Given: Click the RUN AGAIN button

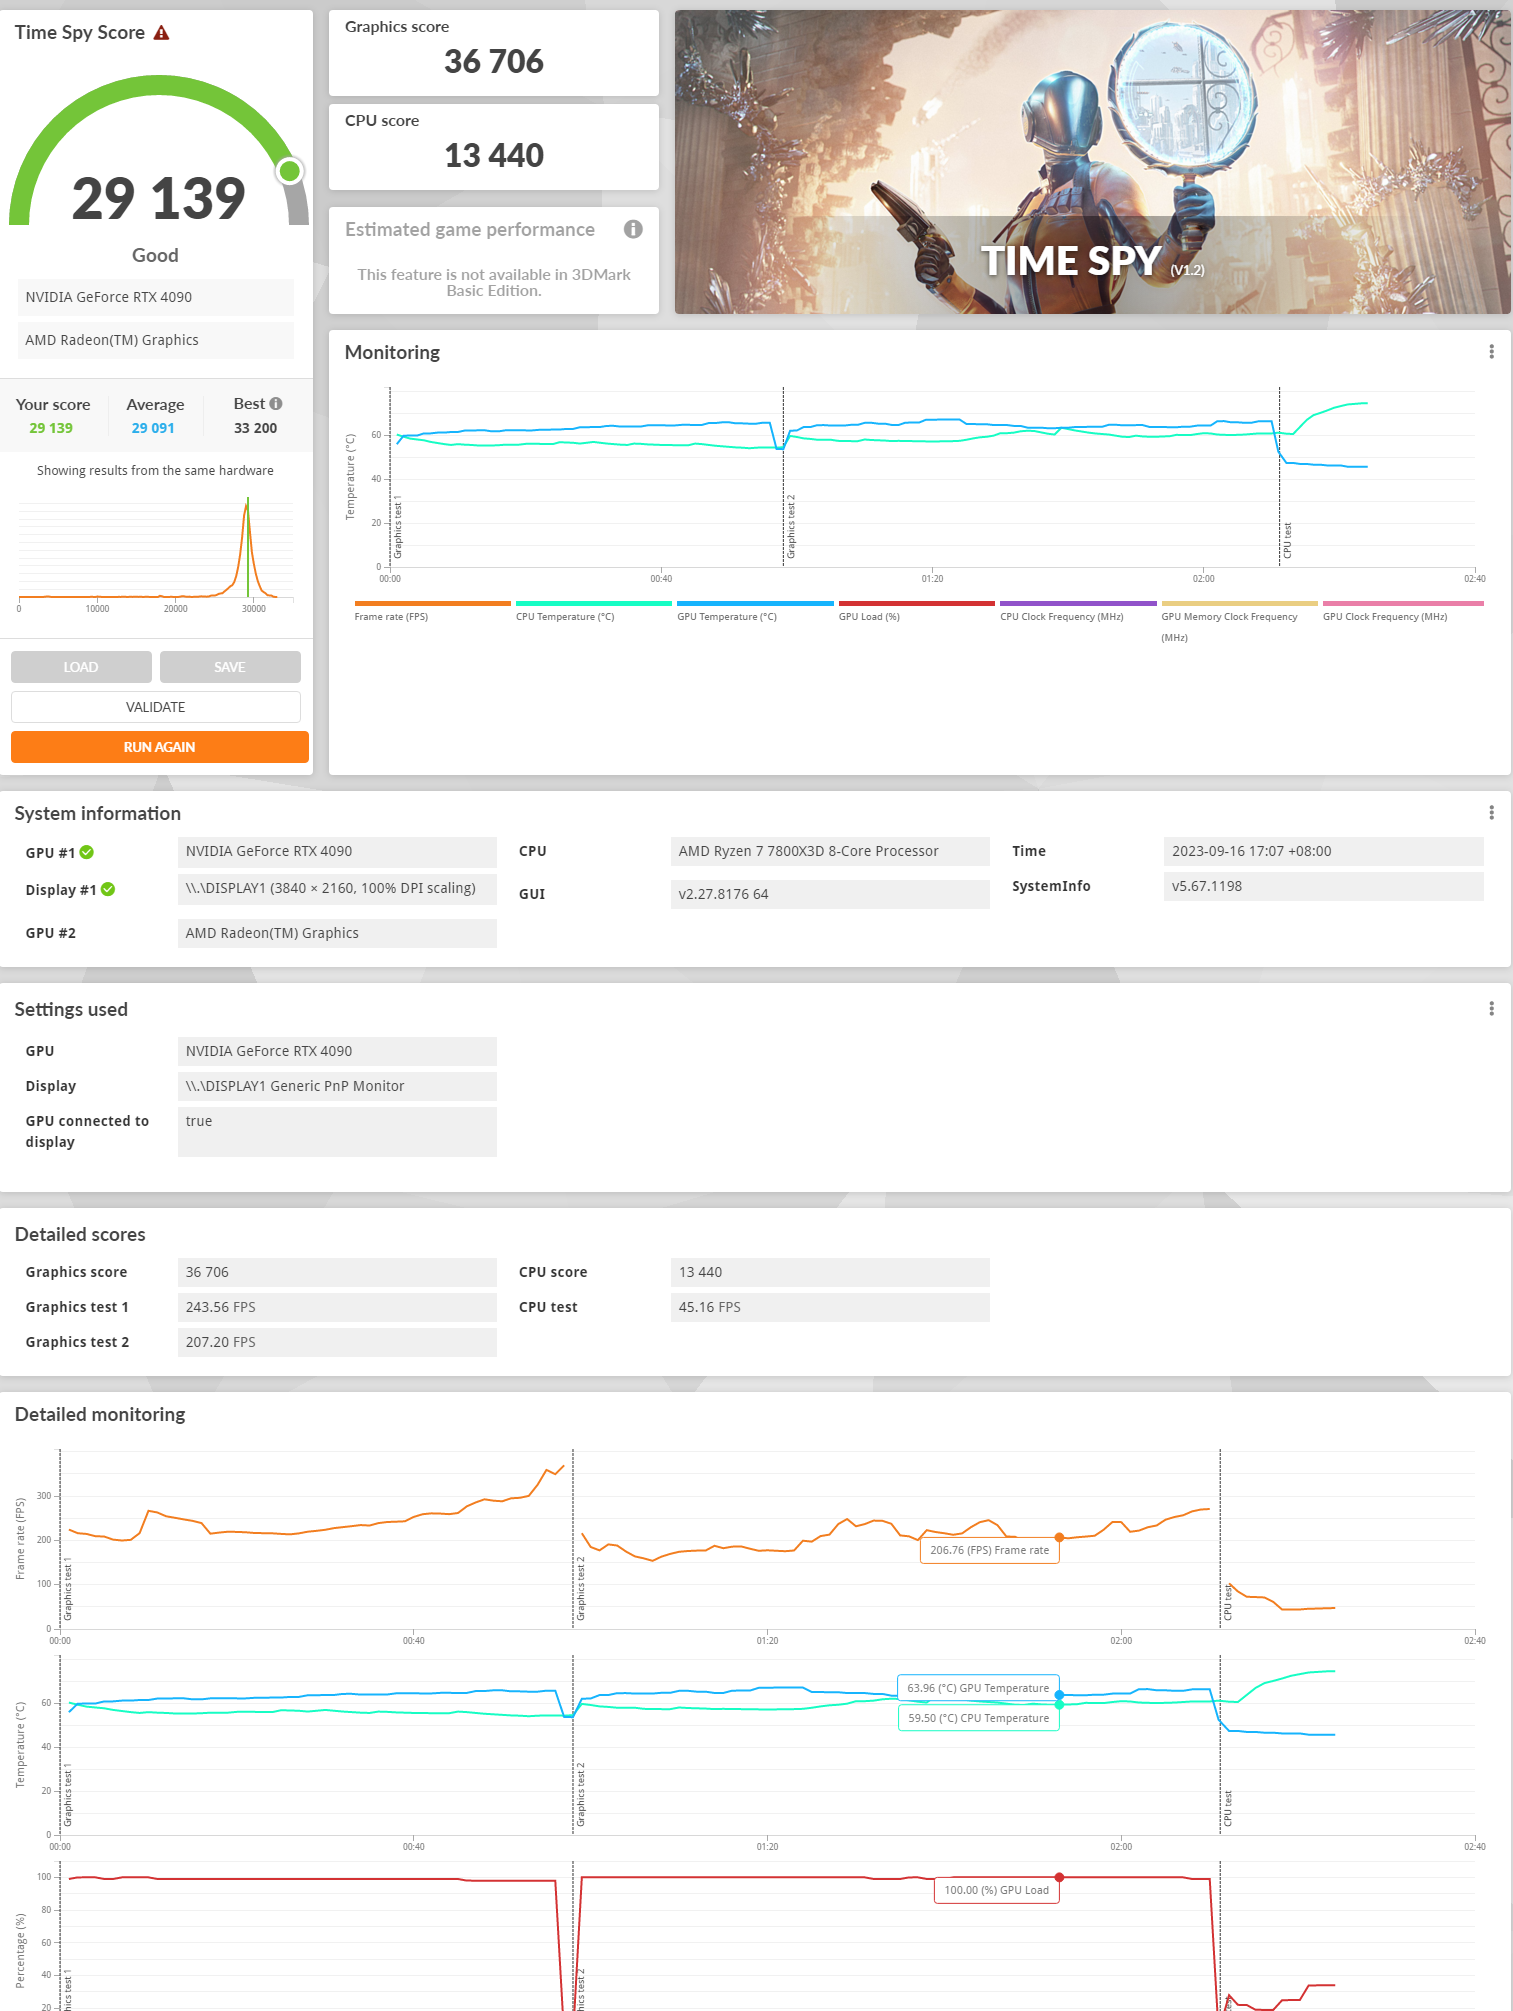Looking at the screenshot, I should click(160, 747).
